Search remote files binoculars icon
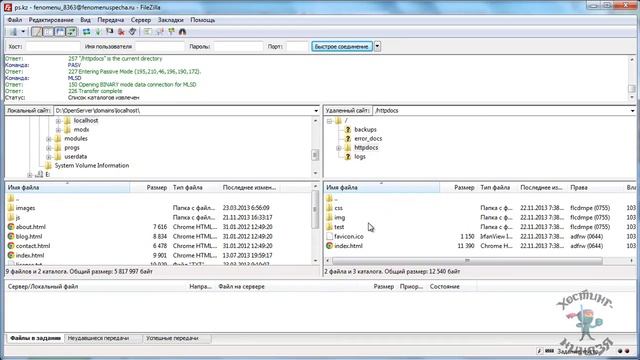The width and height of the screenshot is (640, 360). tap(182, 32)
